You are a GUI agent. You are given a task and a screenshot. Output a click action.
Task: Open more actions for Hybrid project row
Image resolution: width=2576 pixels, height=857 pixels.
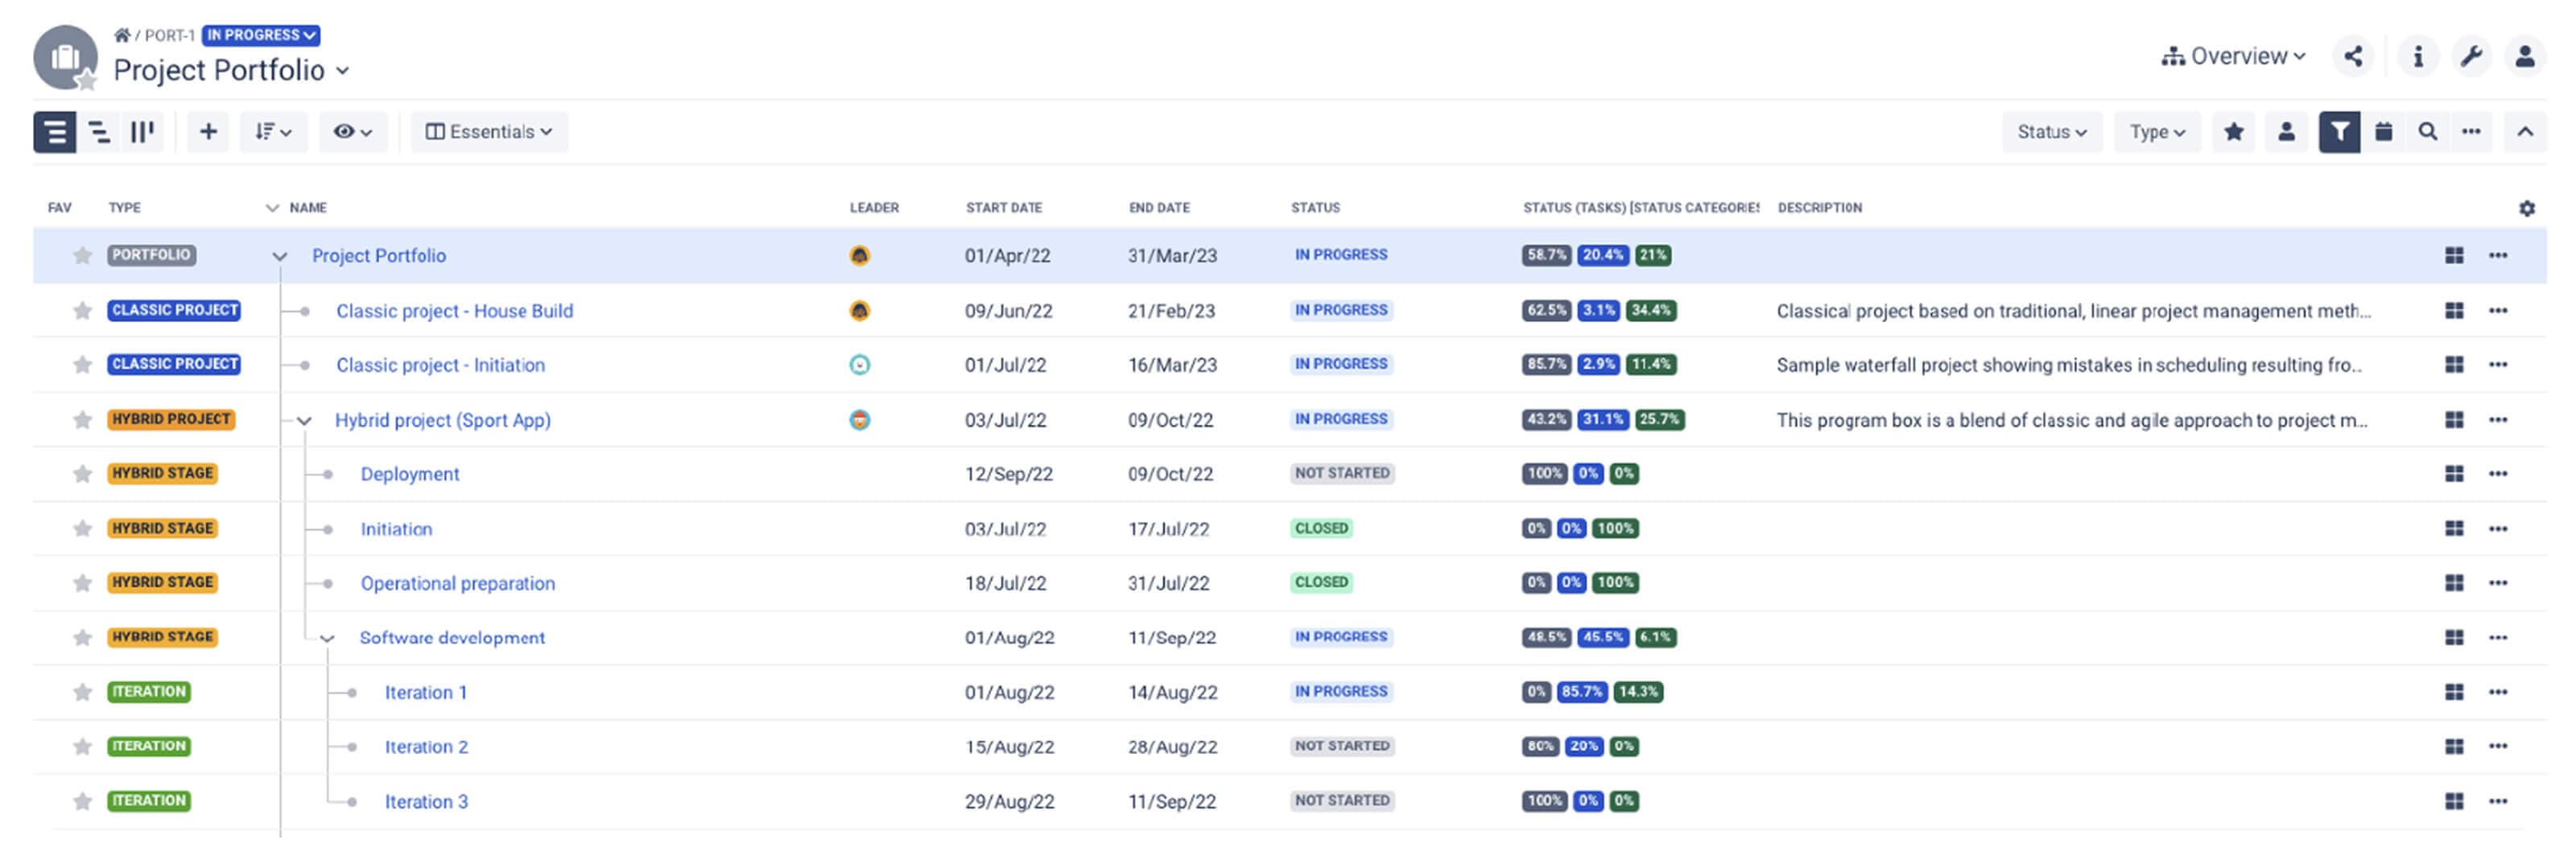pyautogui.click(x=2498, y=420)
